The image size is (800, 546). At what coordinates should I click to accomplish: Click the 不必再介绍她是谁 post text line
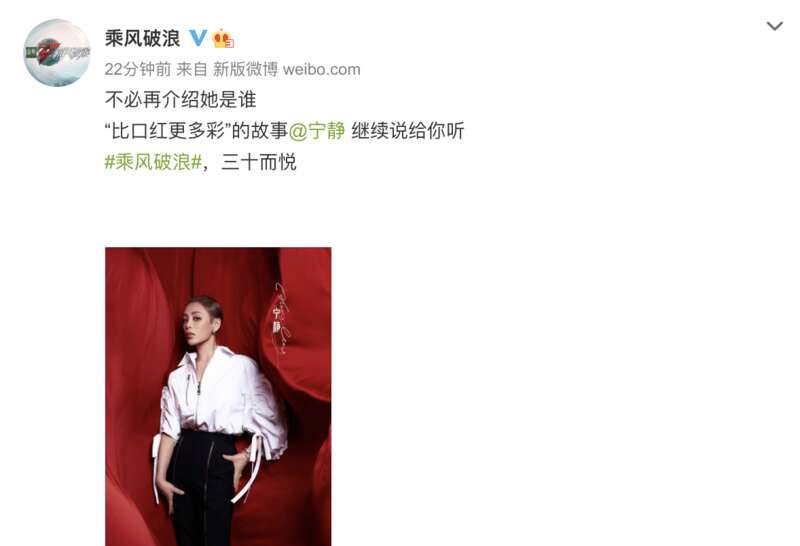[x=180, y=100]
